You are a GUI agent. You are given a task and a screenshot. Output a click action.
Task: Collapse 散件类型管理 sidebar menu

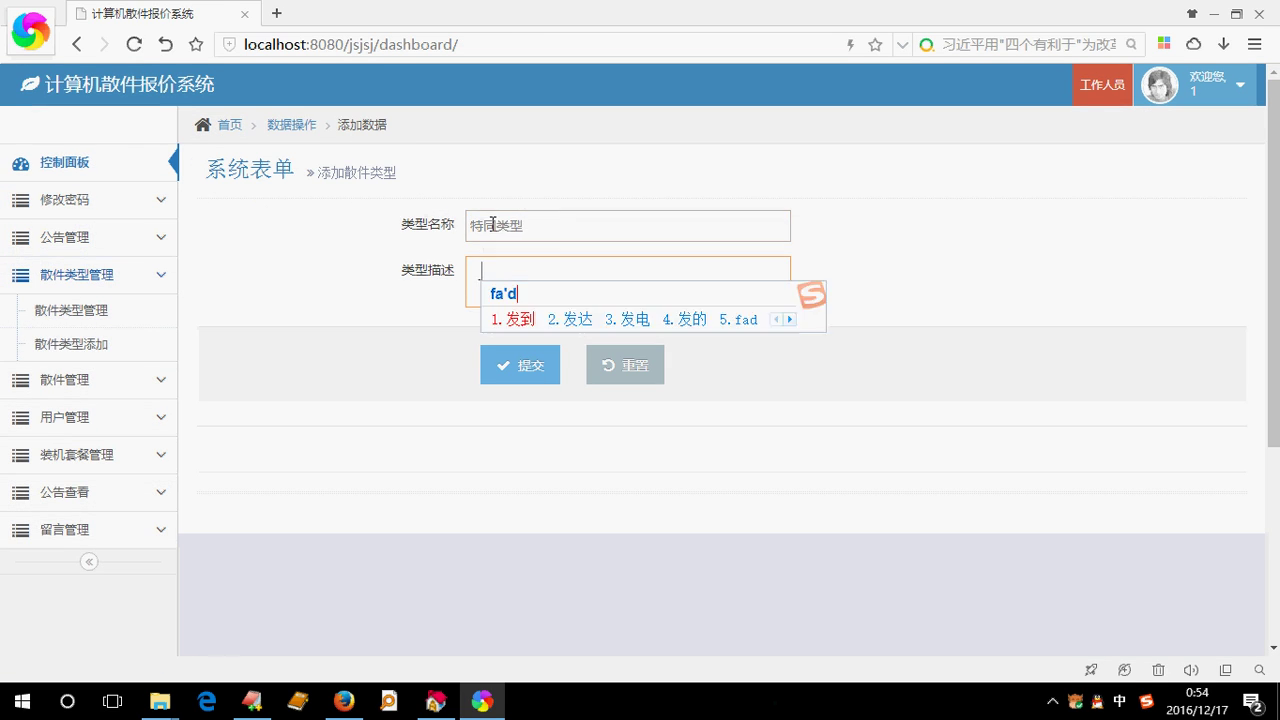tap(89, 275)
